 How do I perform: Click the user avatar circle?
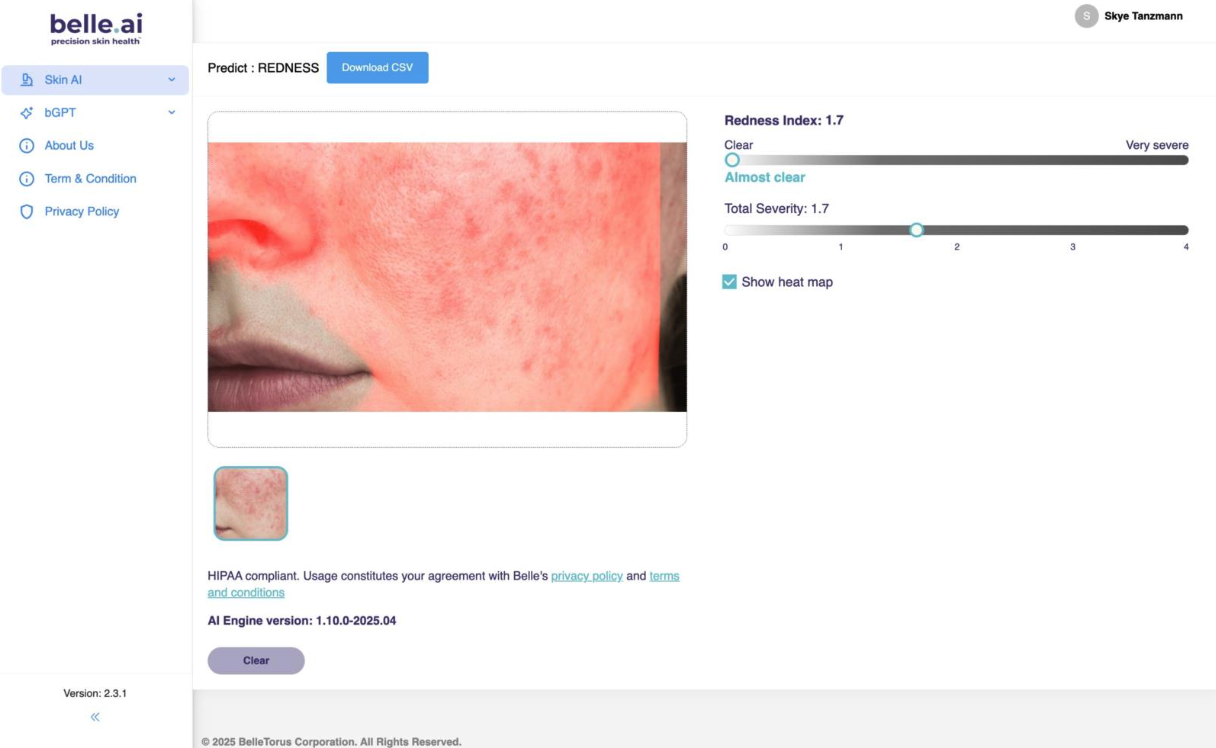[1086, 16]
